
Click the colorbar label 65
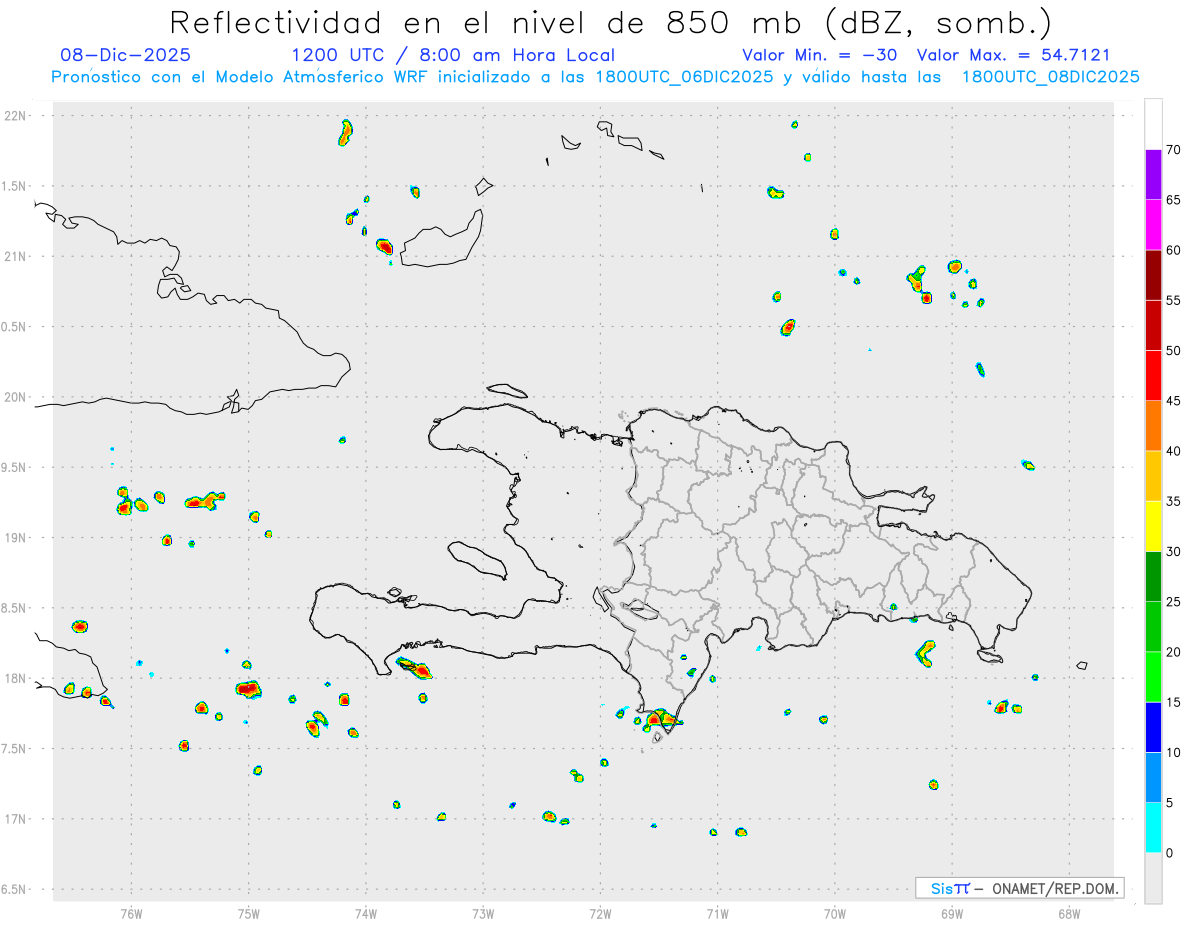[x=1173, y=200]
